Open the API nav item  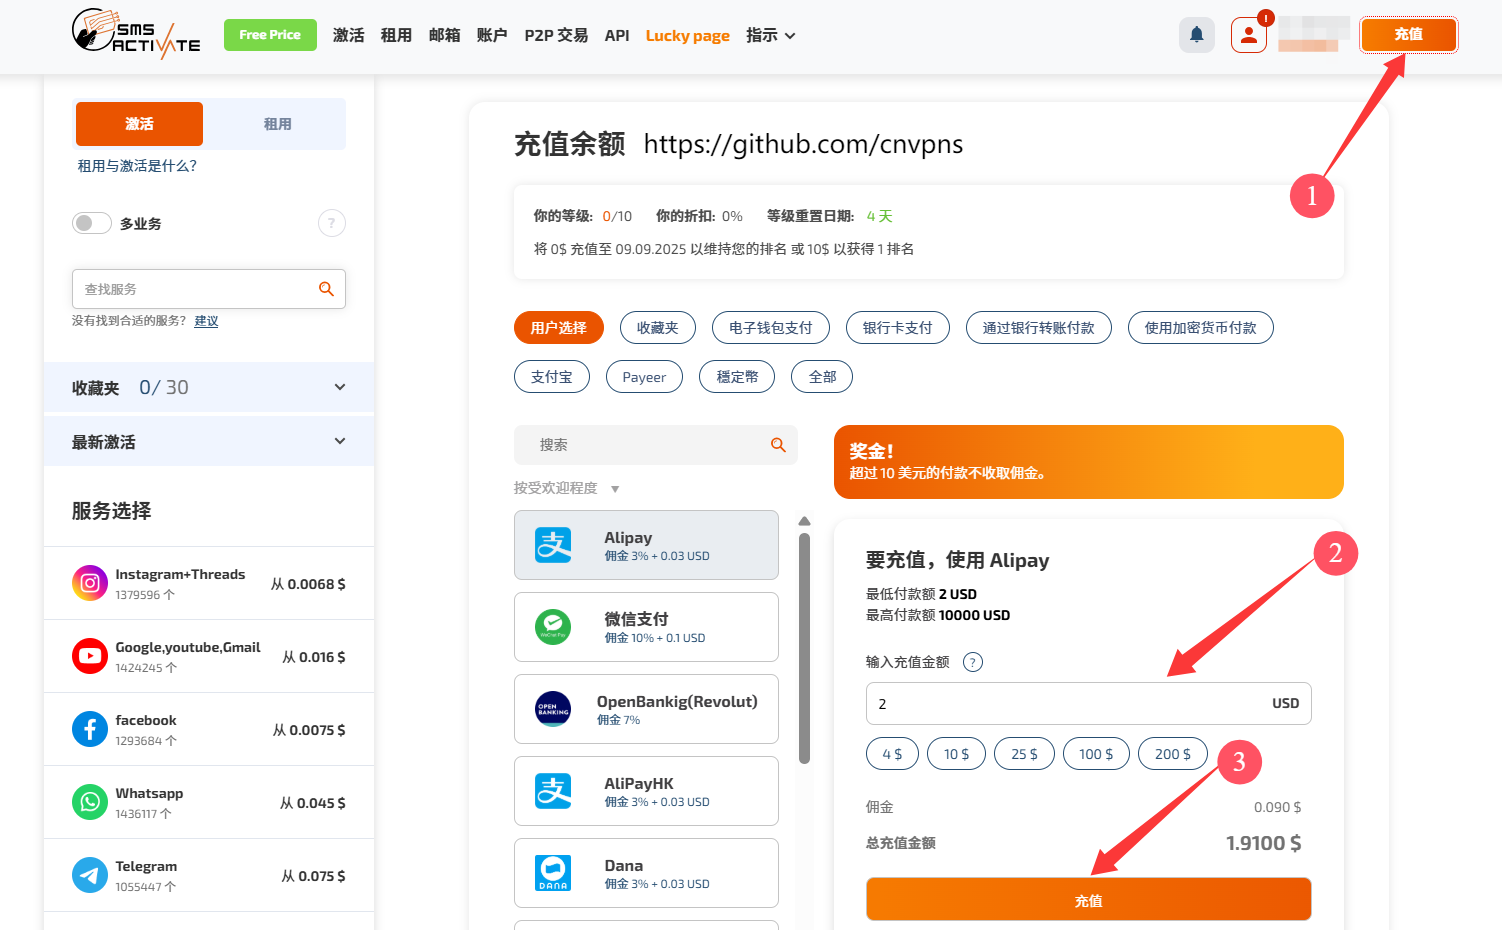(x=617, y=35)
